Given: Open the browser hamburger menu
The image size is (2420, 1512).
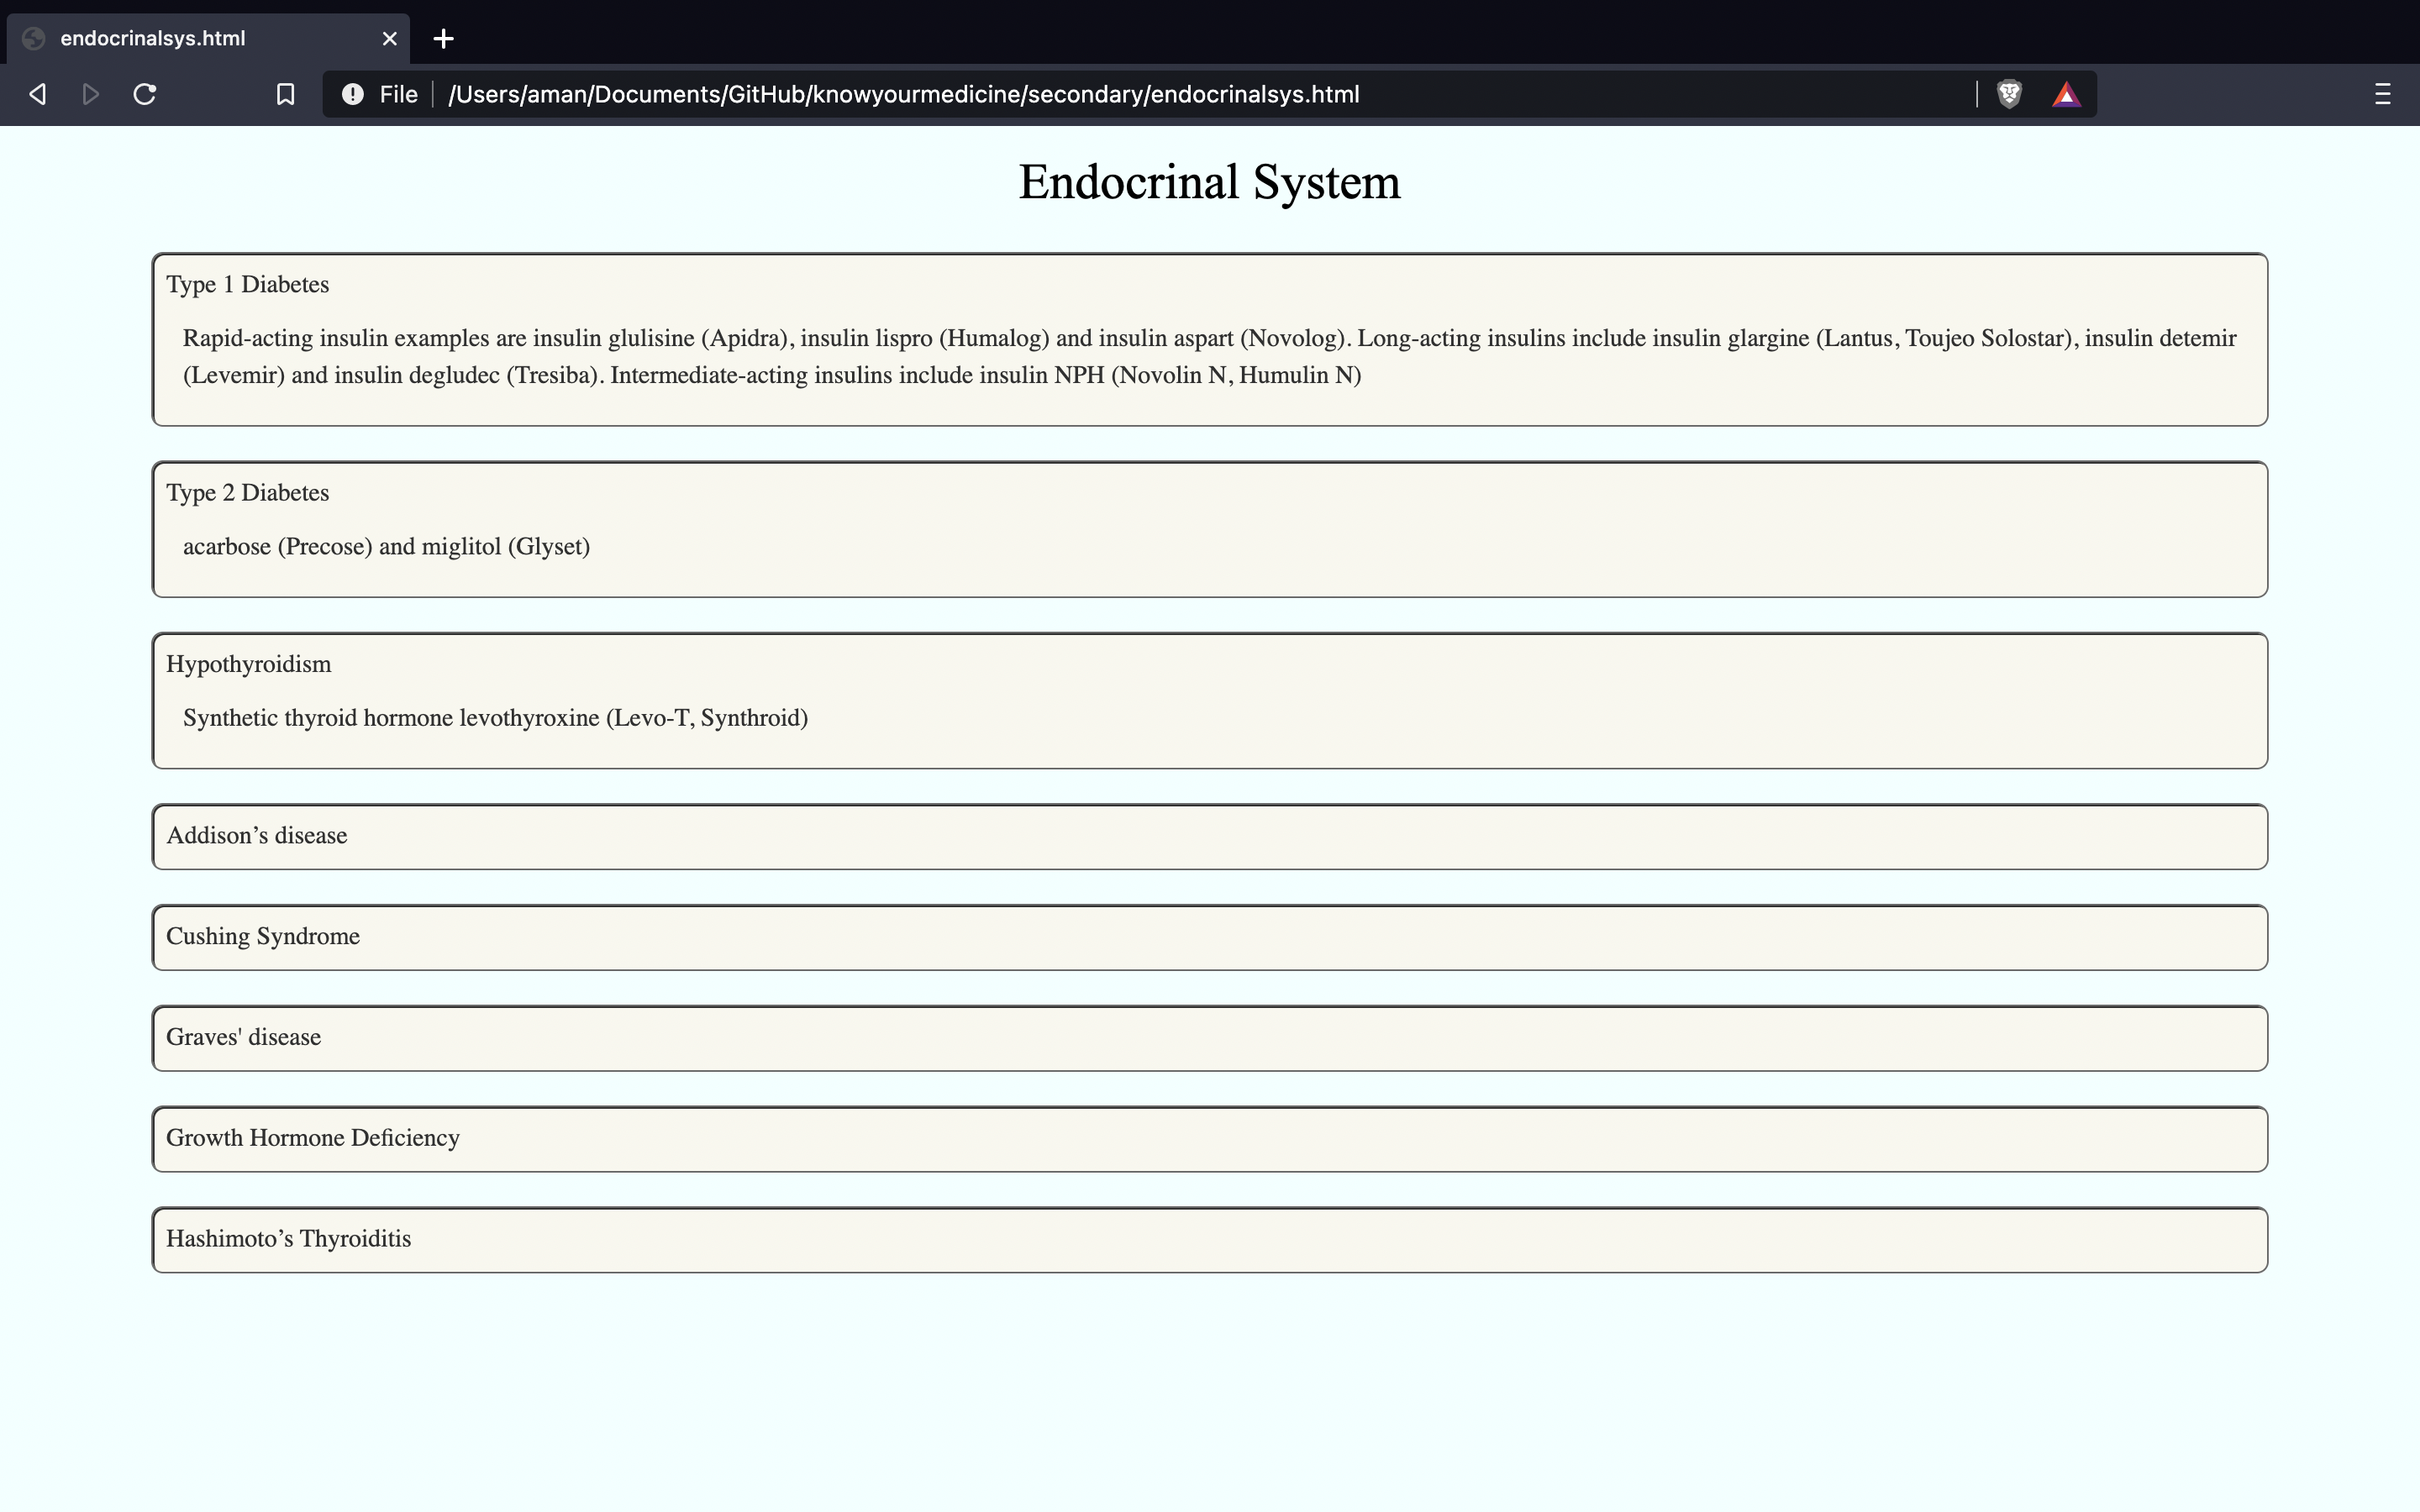Looking at the screenshot, I should (x=2382, y=94).
